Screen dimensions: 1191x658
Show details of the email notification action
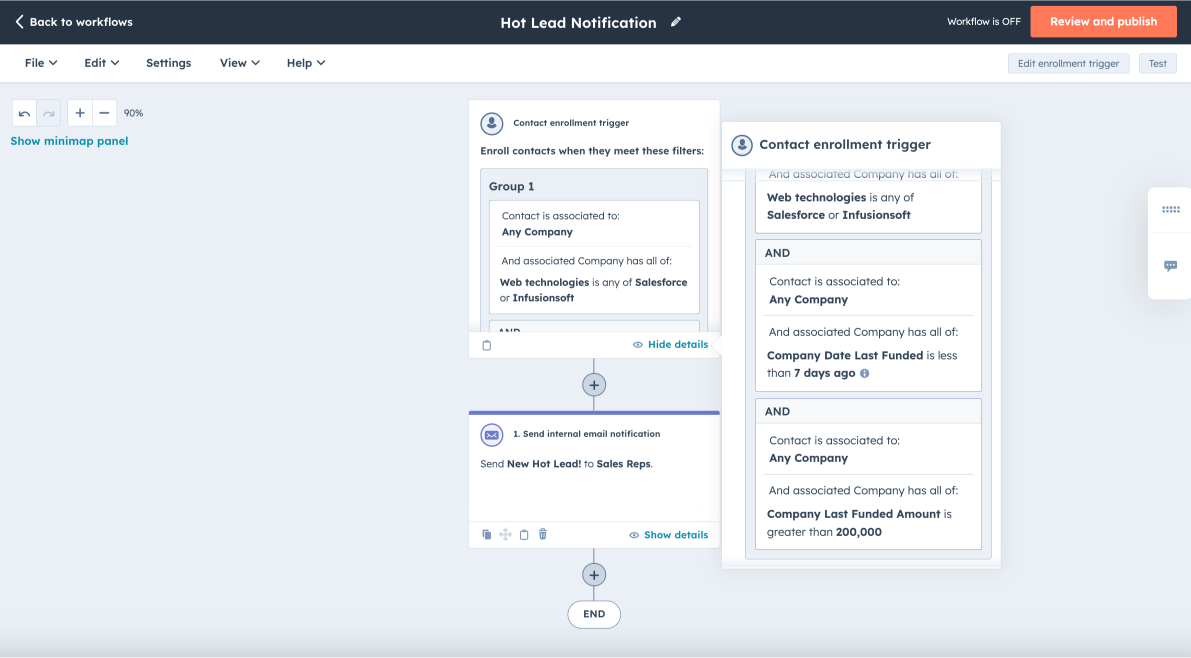tap(668, 535)
